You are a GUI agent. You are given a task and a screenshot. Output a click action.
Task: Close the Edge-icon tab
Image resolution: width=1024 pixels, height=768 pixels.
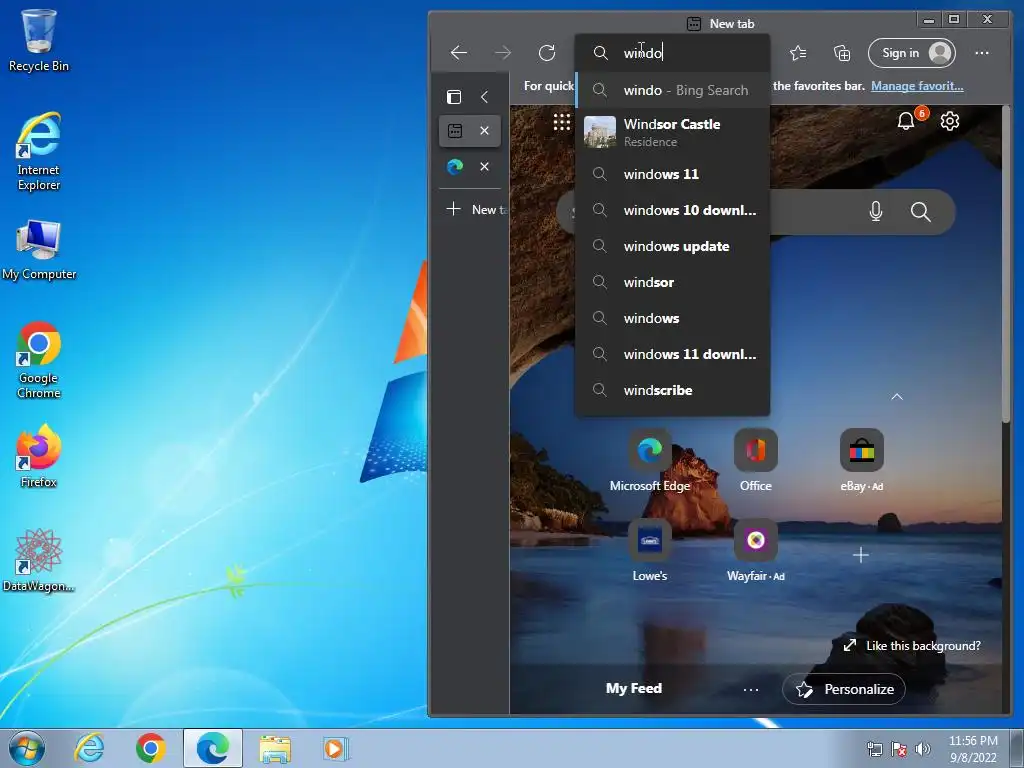(485, 167)
